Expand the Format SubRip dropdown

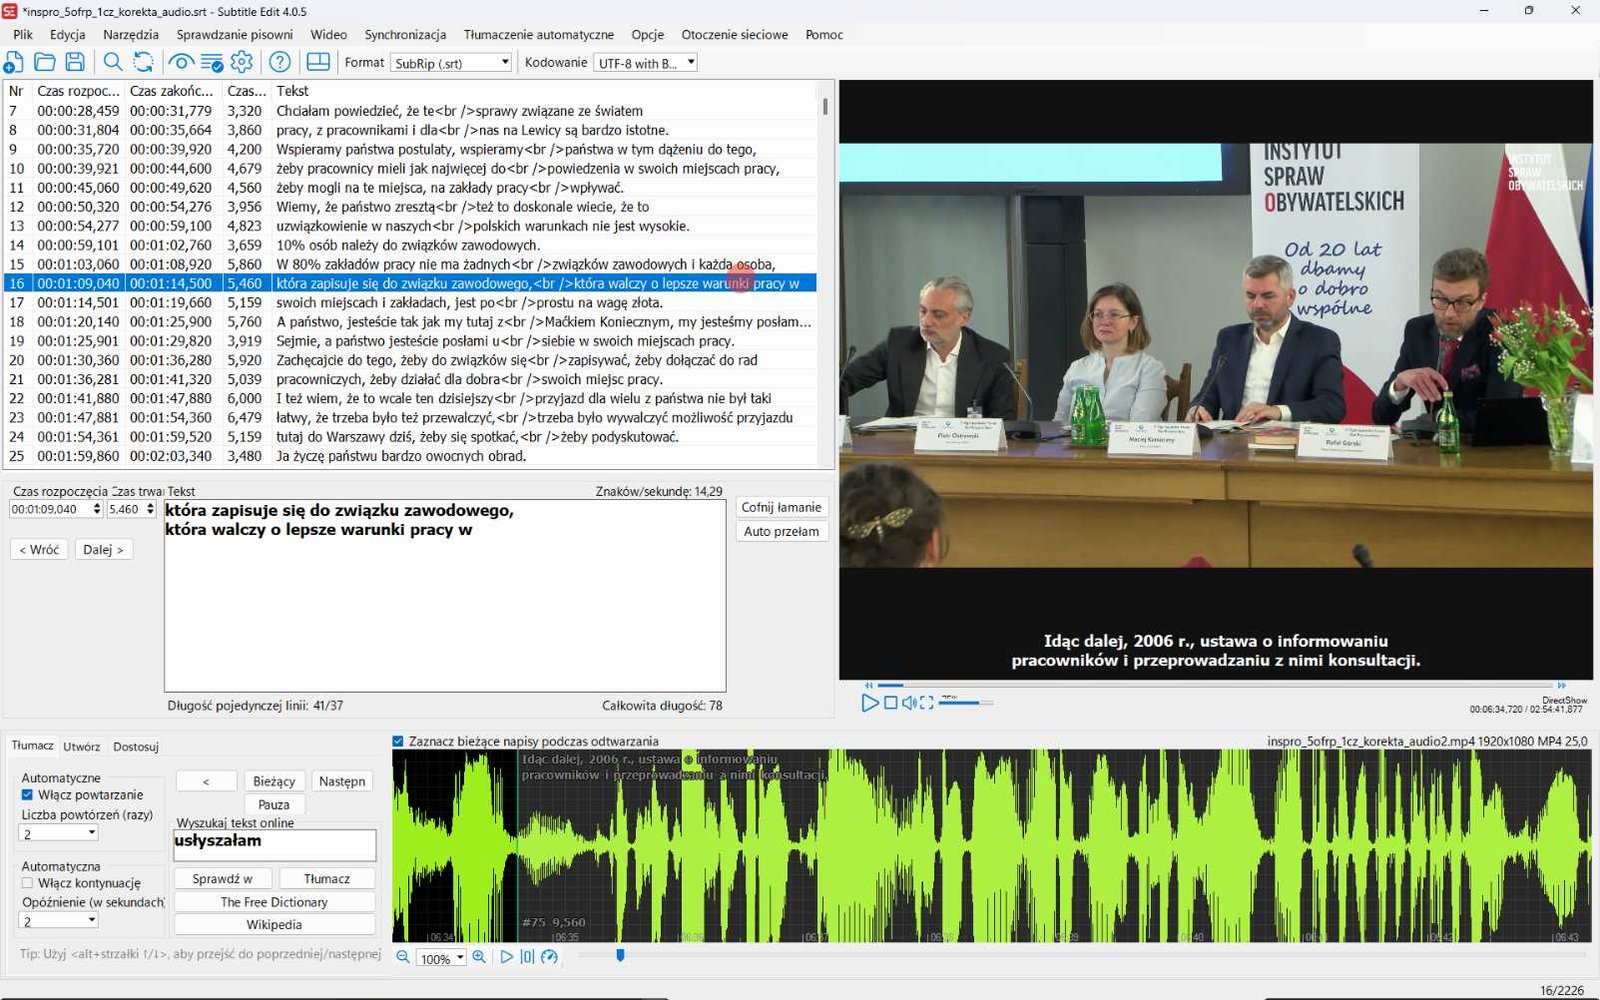point(451,63)
